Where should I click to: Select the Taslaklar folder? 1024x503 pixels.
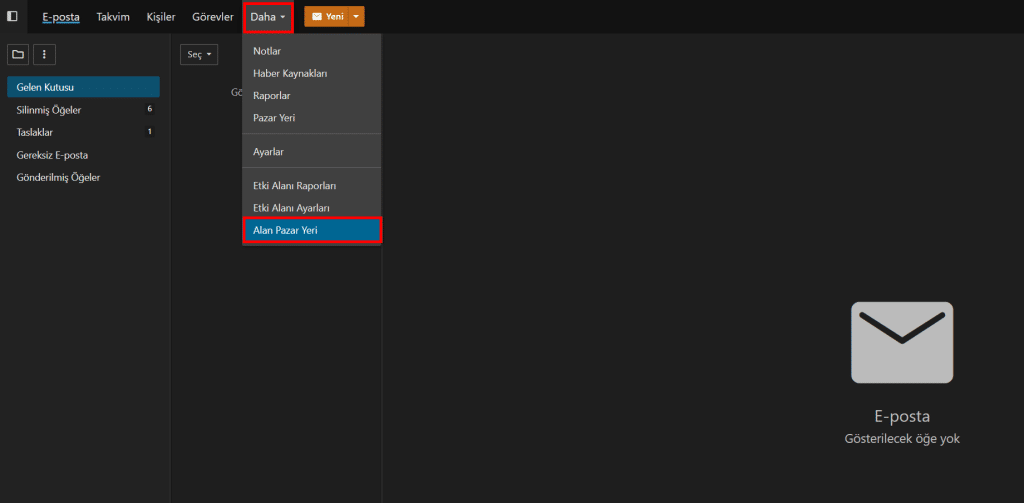coord(35,132)
